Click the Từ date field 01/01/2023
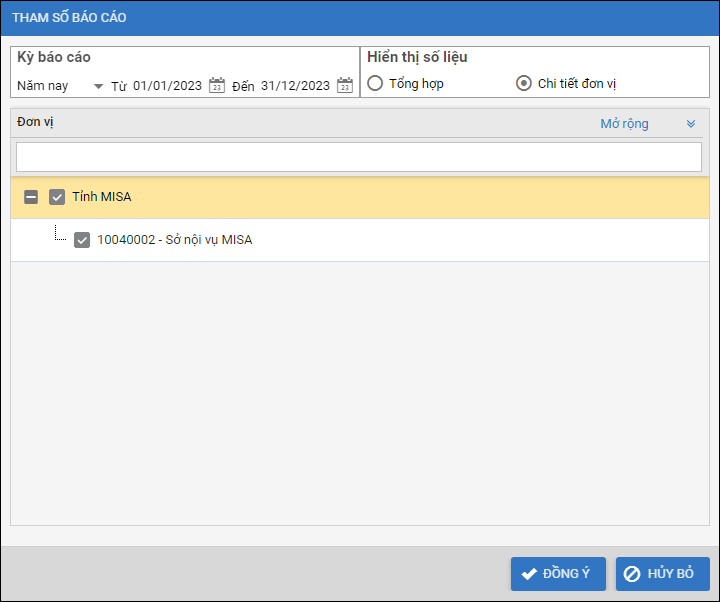The image size is (720, 602). pos(168,86)
